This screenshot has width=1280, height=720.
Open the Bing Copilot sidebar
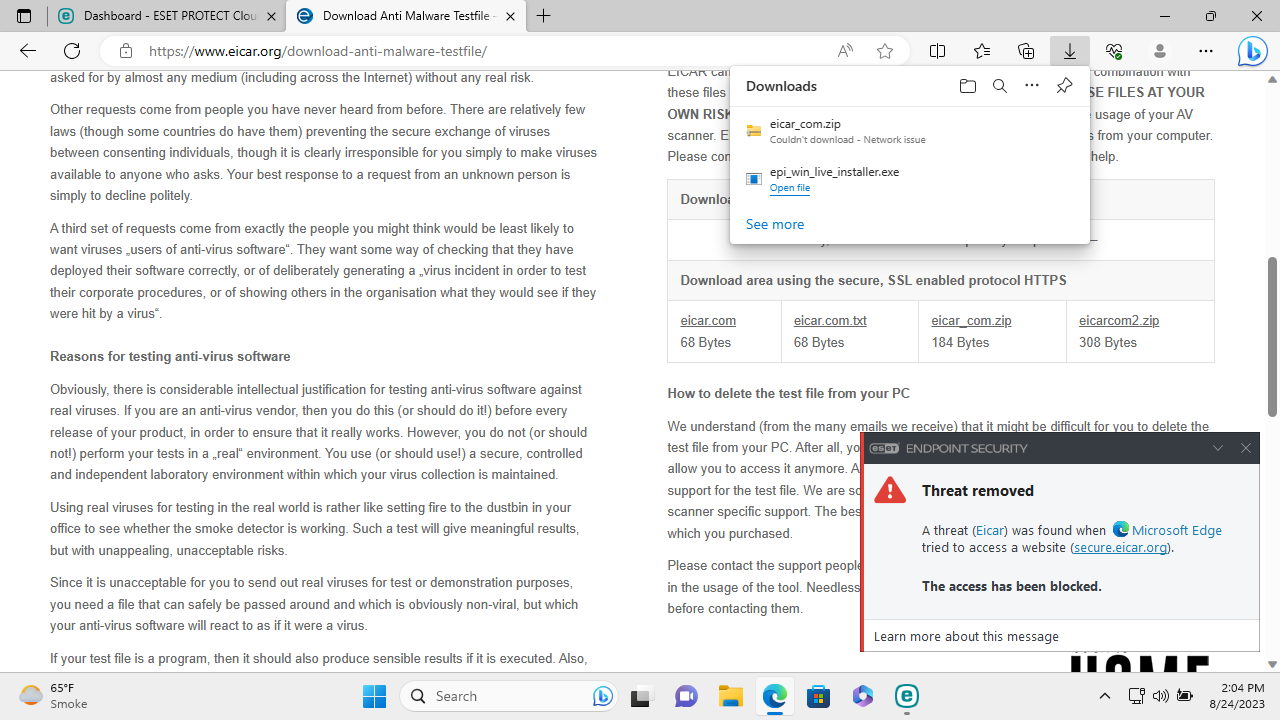(x=1252, y=51)
